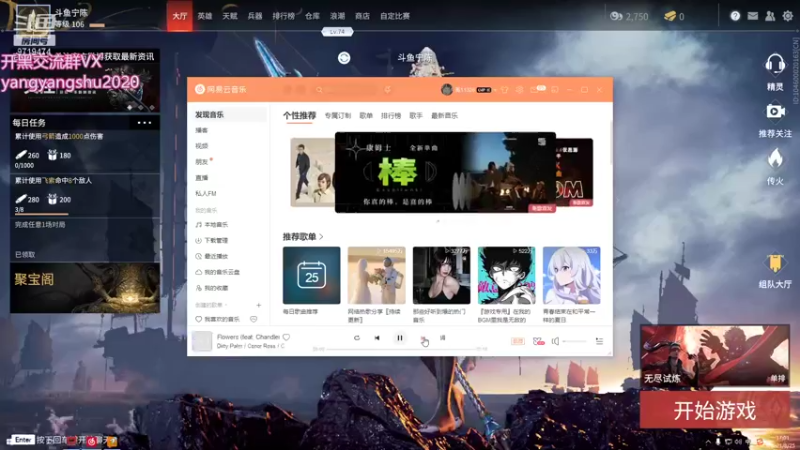This screenshot has height=450, width=800.
Task: Select the 歌单 tab
Action: coord(366,116)
